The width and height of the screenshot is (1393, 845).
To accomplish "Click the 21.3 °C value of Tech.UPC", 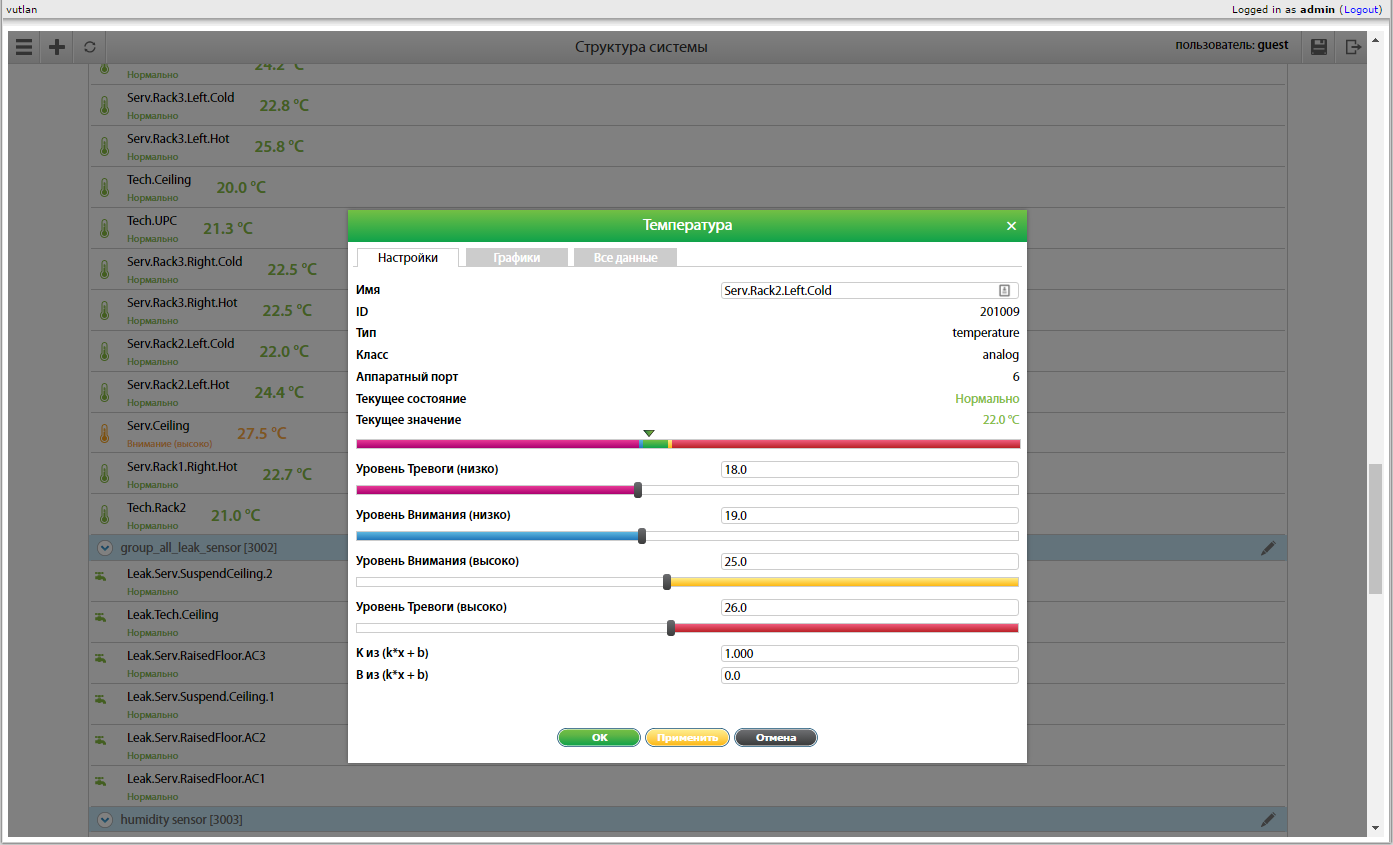I will pyautogui.click(x=228, y=229).
